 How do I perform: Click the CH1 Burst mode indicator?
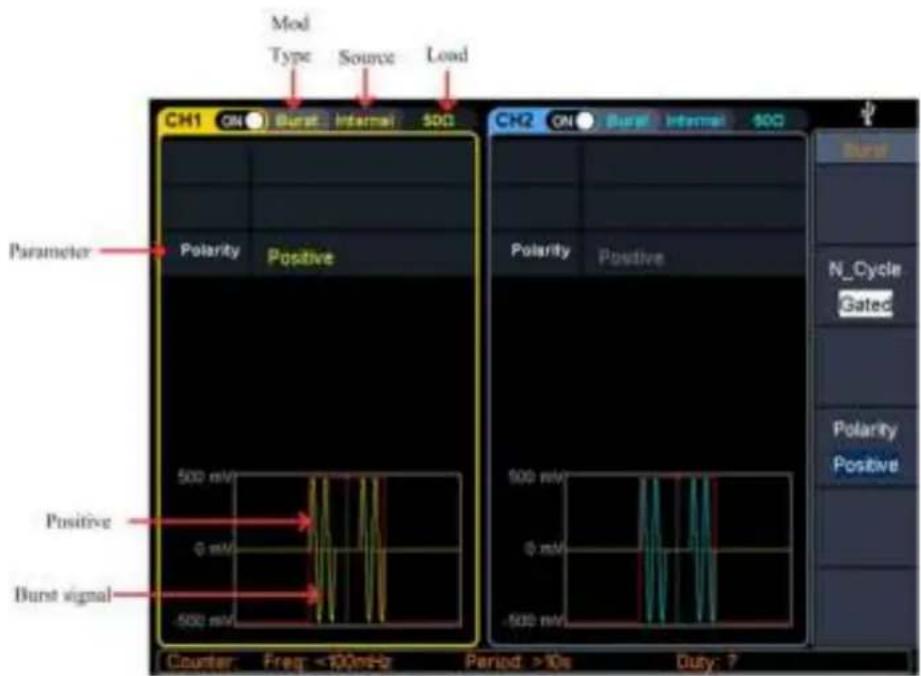pyautogui.click(x=297, y=121)
